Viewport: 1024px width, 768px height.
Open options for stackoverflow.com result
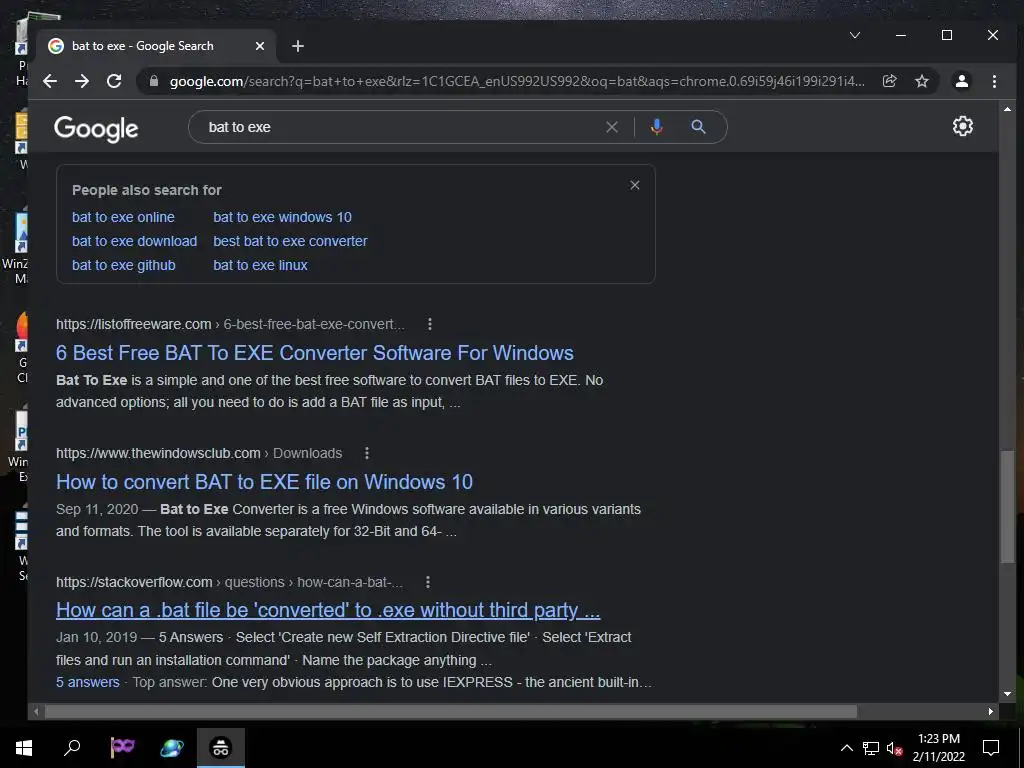click(x=428, y=582)
